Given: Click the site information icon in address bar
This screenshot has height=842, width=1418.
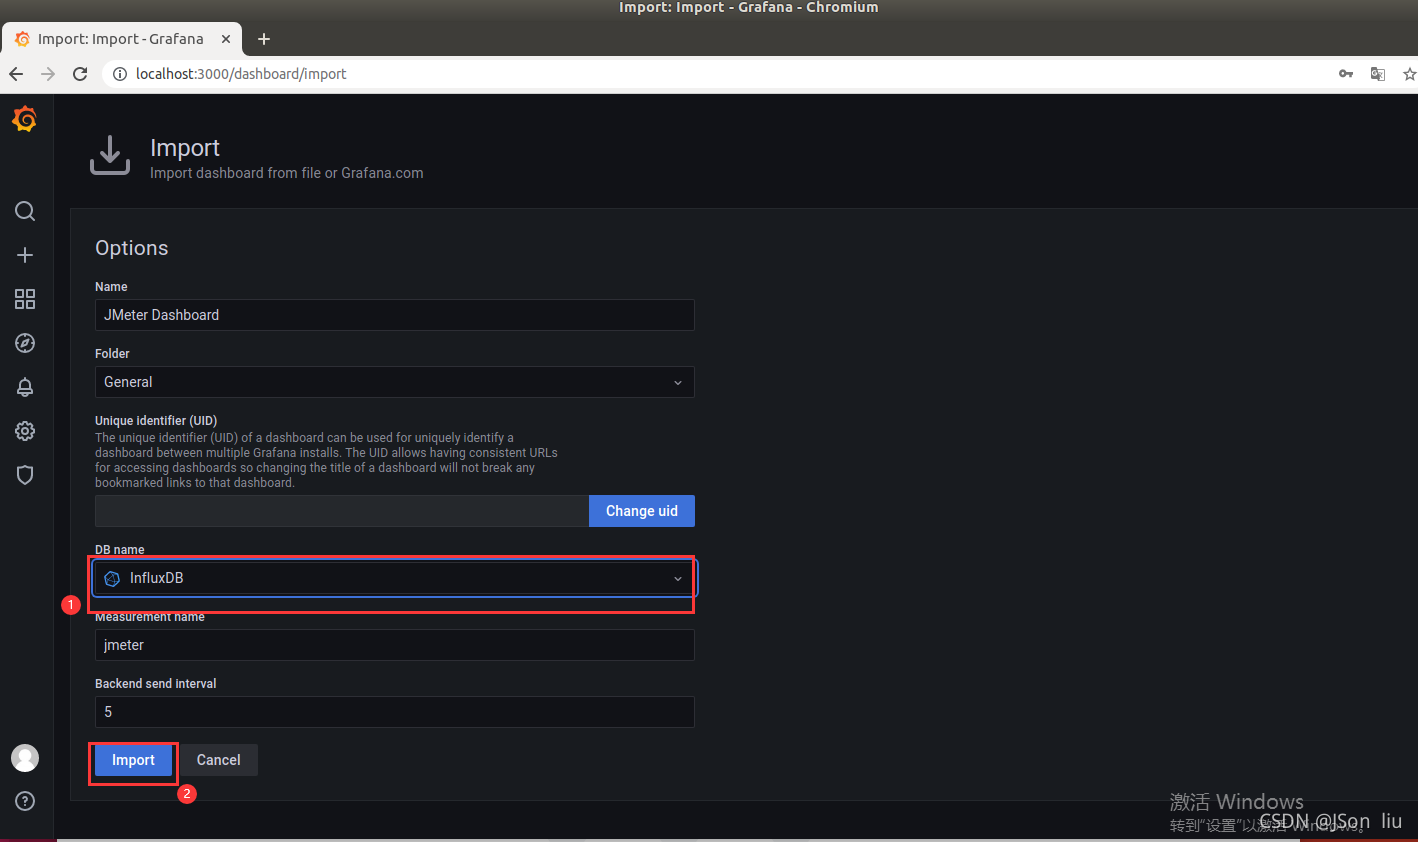Looking at the screenshot, I should 119,74.
